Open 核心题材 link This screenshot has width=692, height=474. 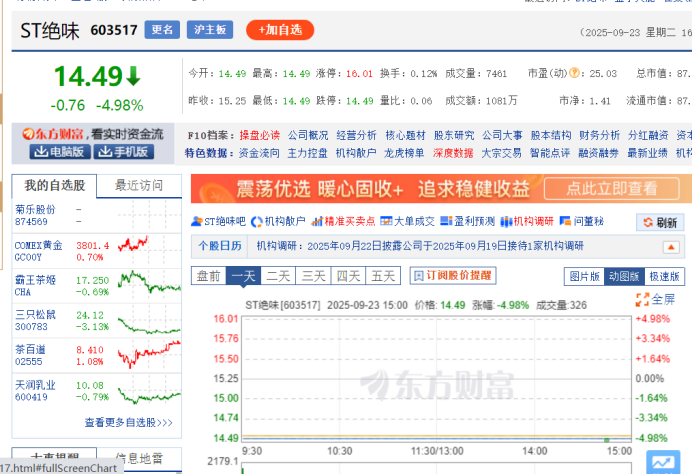click(x=405, y=135)
